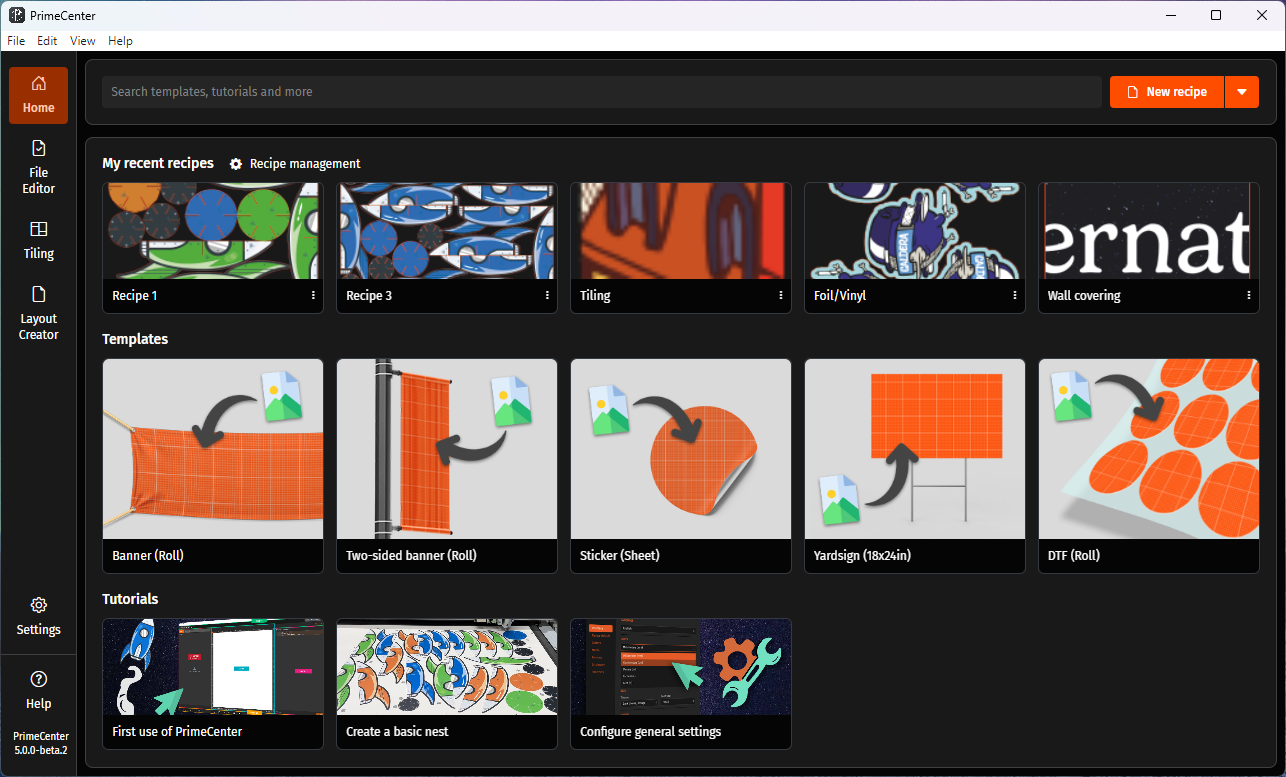The image size is (1286, 777).
Task: Open the Layout Creator sidebar item
Action: pos(38,313)
